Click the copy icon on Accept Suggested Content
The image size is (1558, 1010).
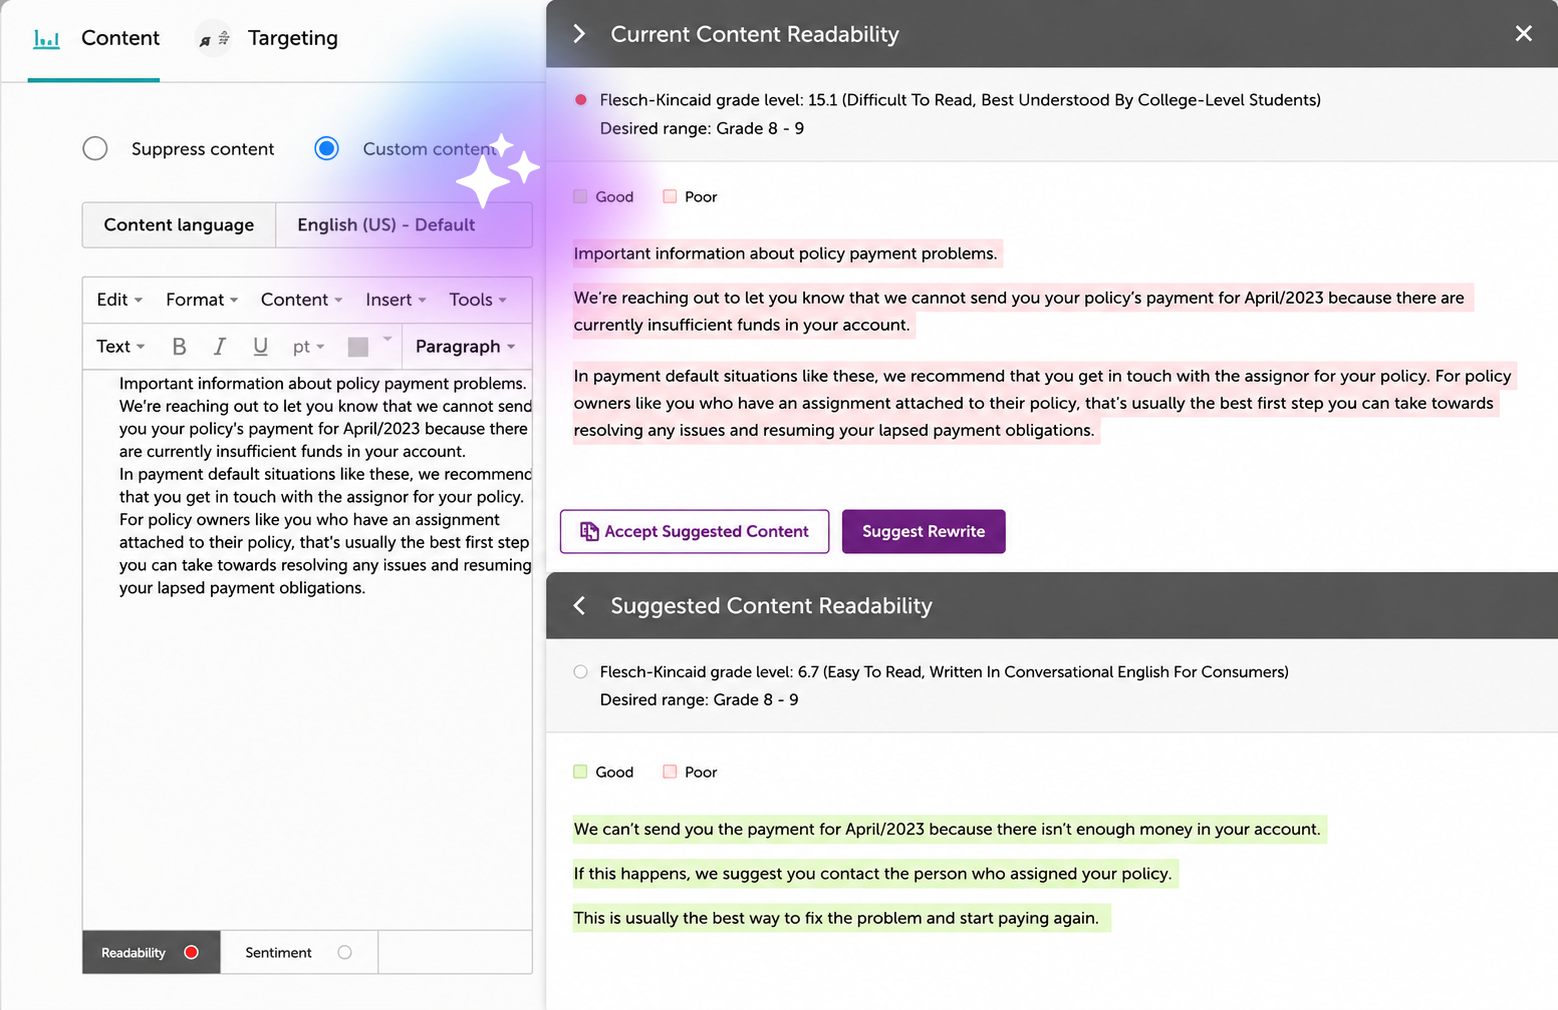(589, 531)
